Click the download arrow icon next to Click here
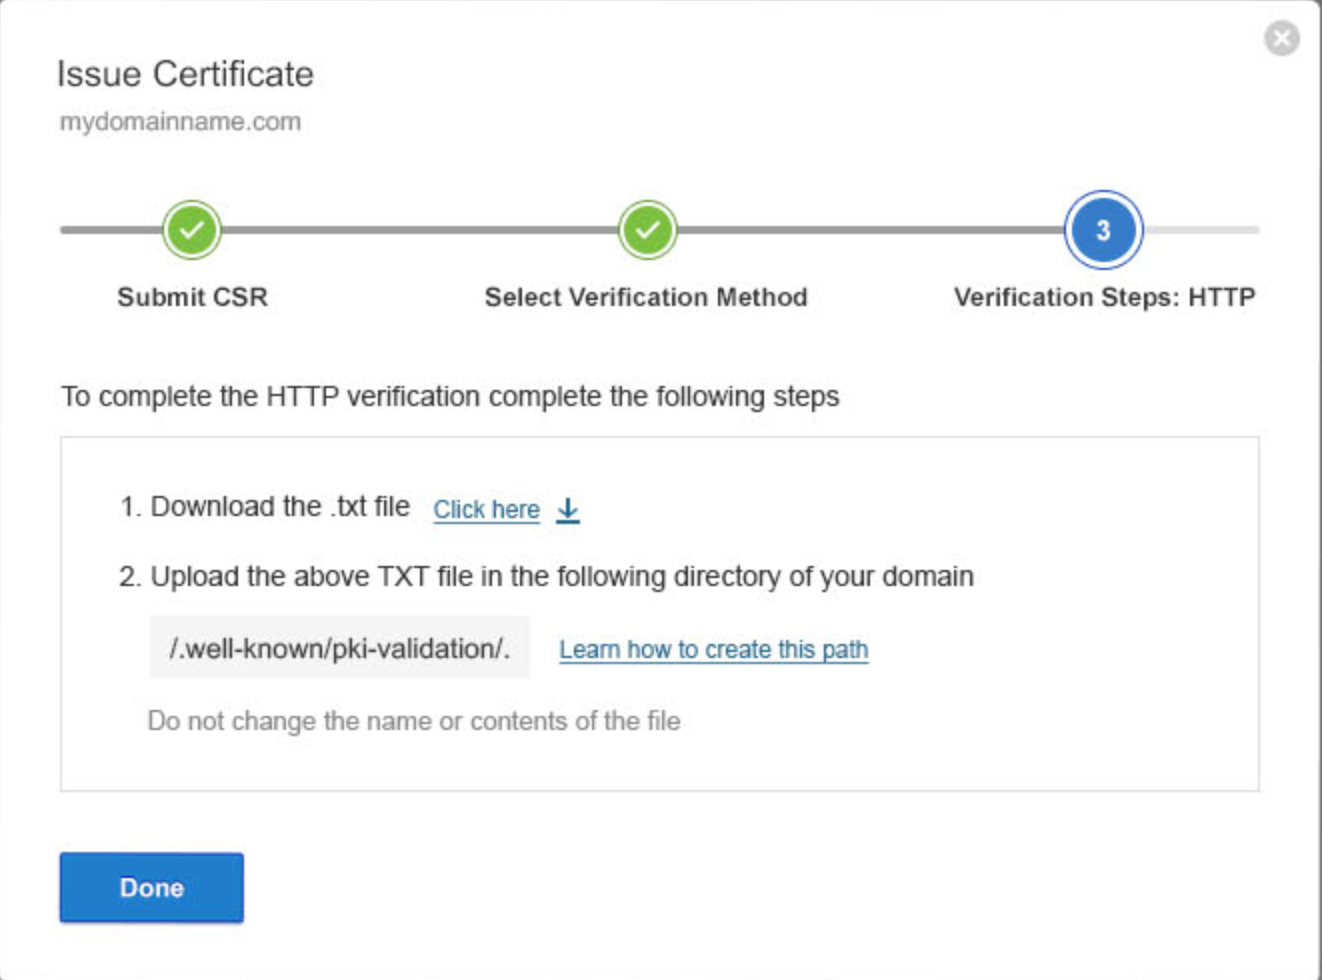The height and width of the screenshot is (980, 1322). click(568, 510)
